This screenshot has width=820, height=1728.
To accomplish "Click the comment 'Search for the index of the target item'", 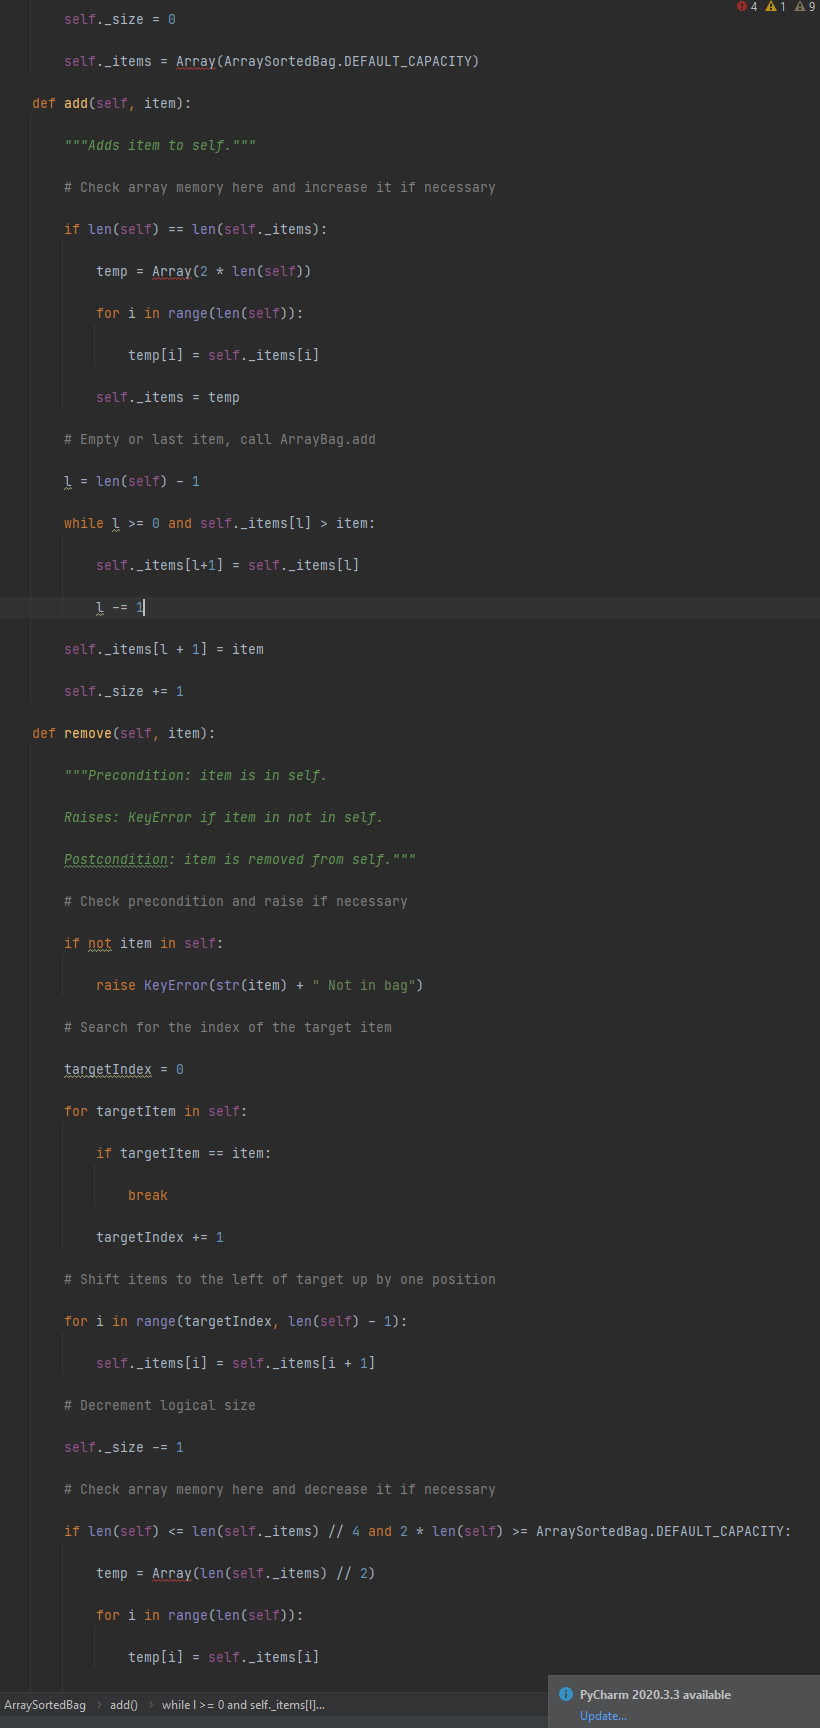I will point(228,1027).
